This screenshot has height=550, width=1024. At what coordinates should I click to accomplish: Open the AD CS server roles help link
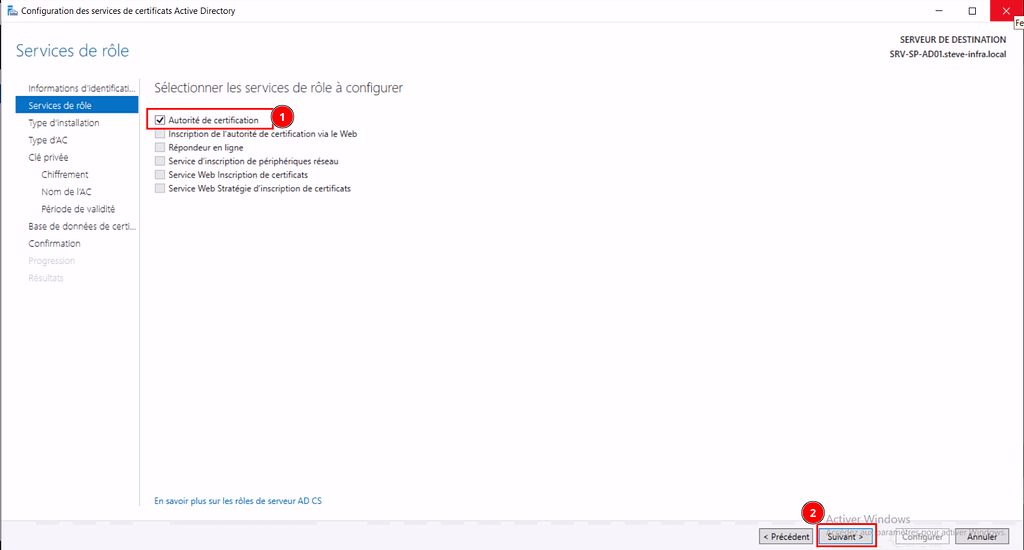tap(238, 500)
